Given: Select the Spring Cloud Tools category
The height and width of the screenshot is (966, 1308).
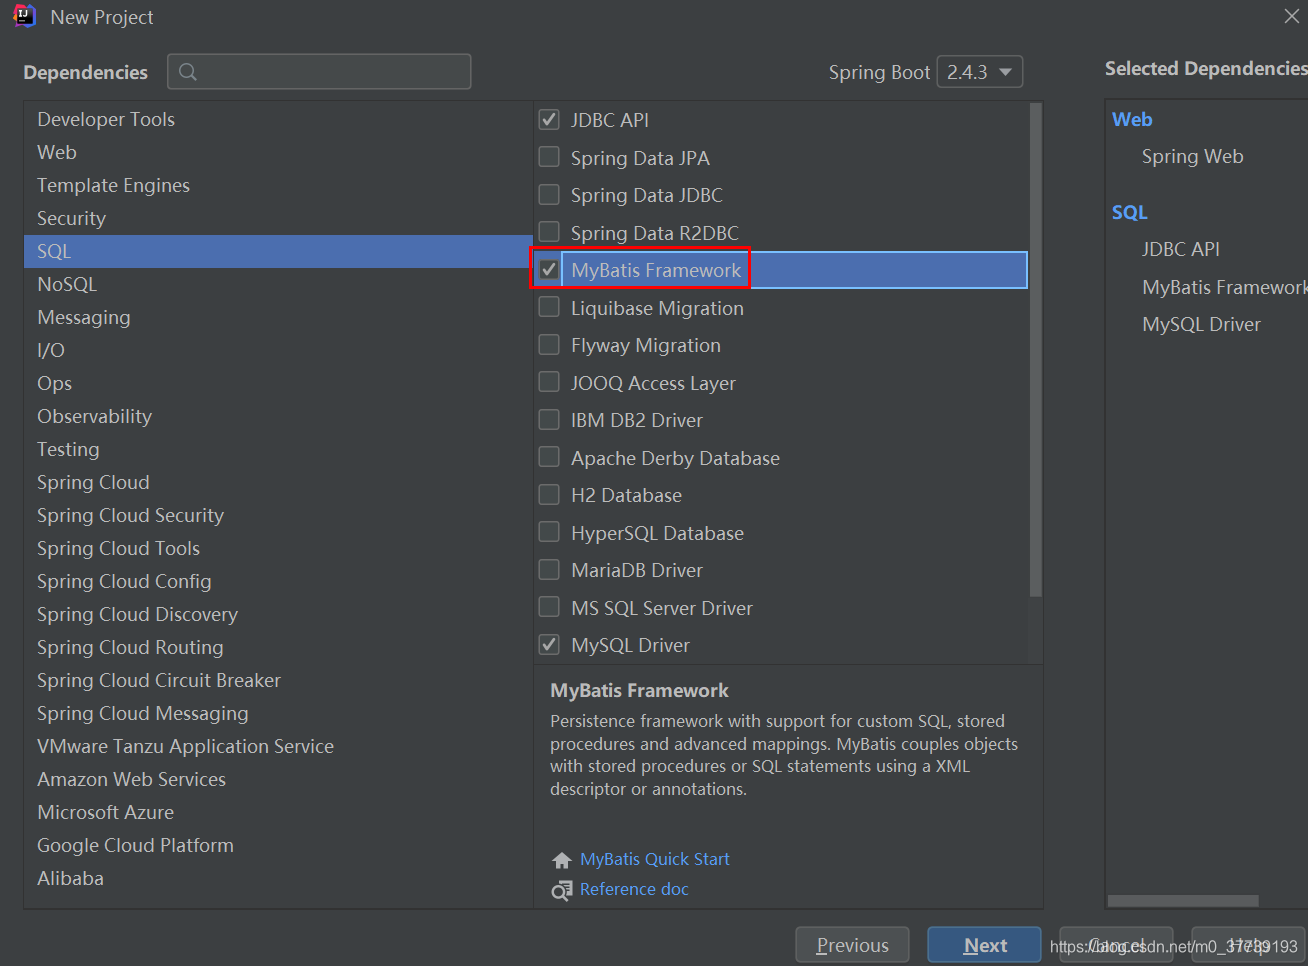Looking at the screenshot, I should pyautogui.click(x=278, y=548).
